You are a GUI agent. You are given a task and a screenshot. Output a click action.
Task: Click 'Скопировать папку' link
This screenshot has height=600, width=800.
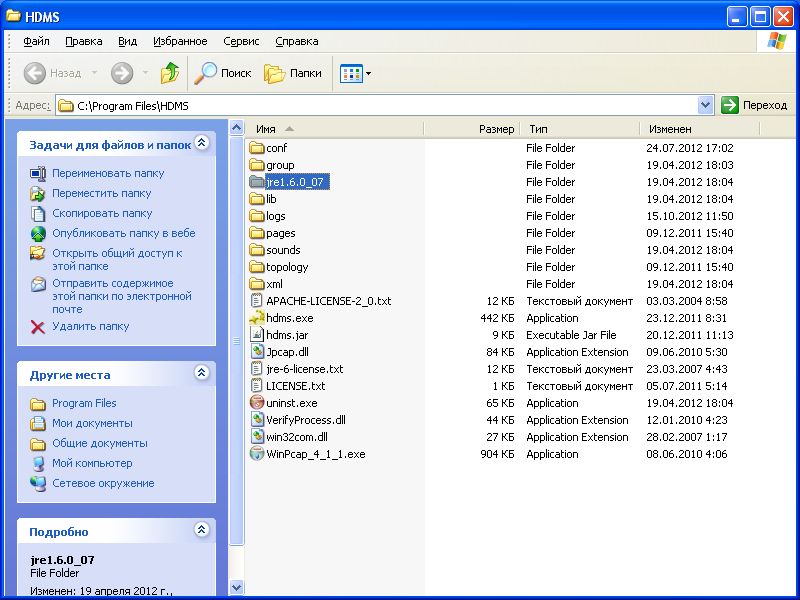(x=102, y=213)
